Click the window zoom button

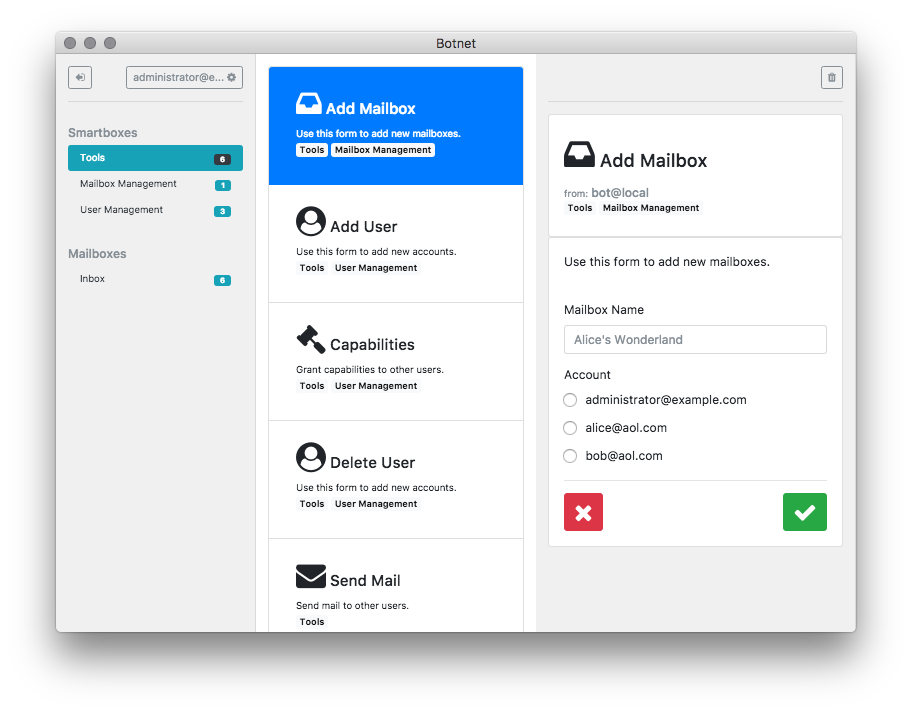(x=110, y=43)
